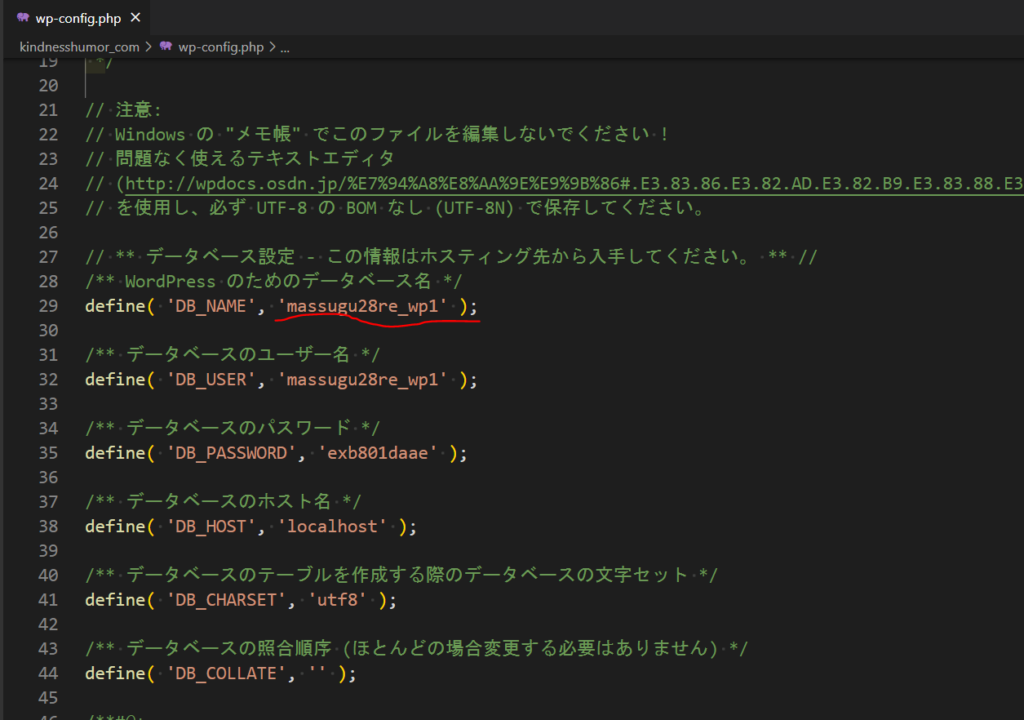Click line number 35 in the gutter
The width and height of the screenshot is (1024, 720).
(48, 453)
